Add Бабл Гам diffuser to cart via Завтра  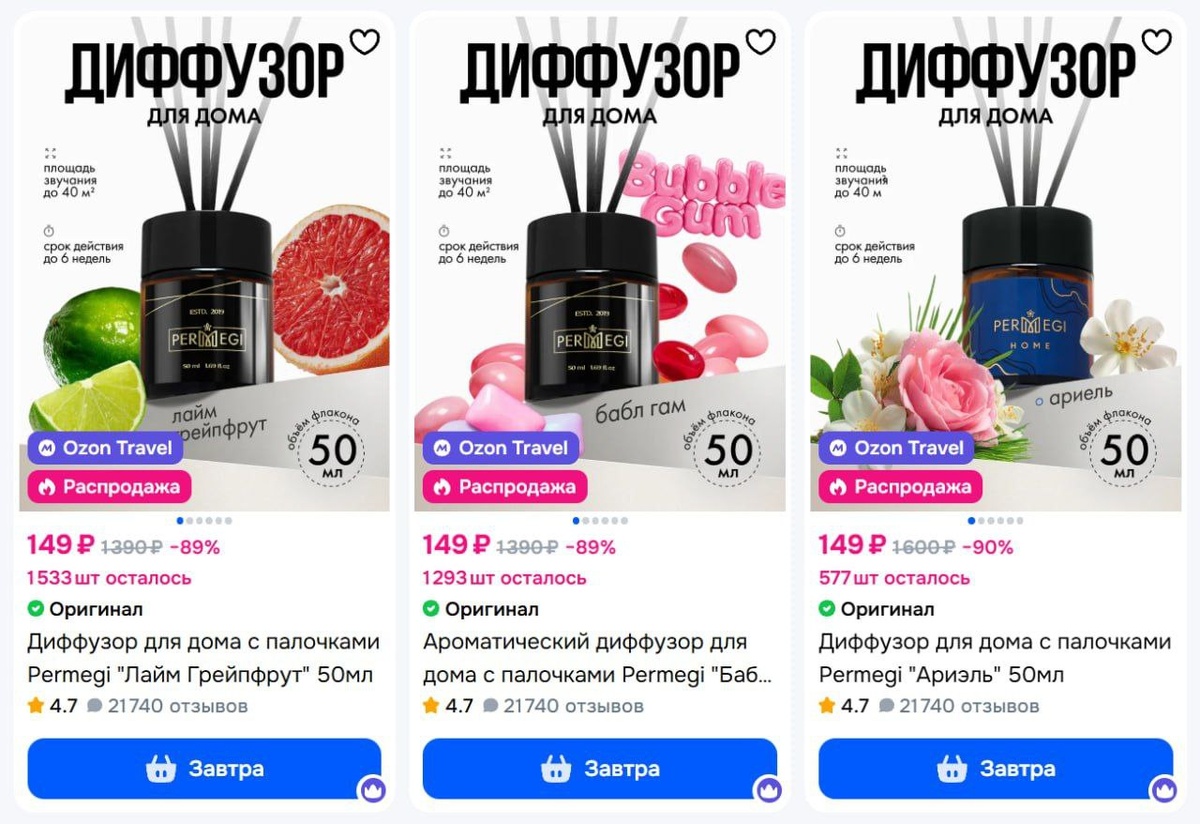pyautogui.click(x=600, y=769)
